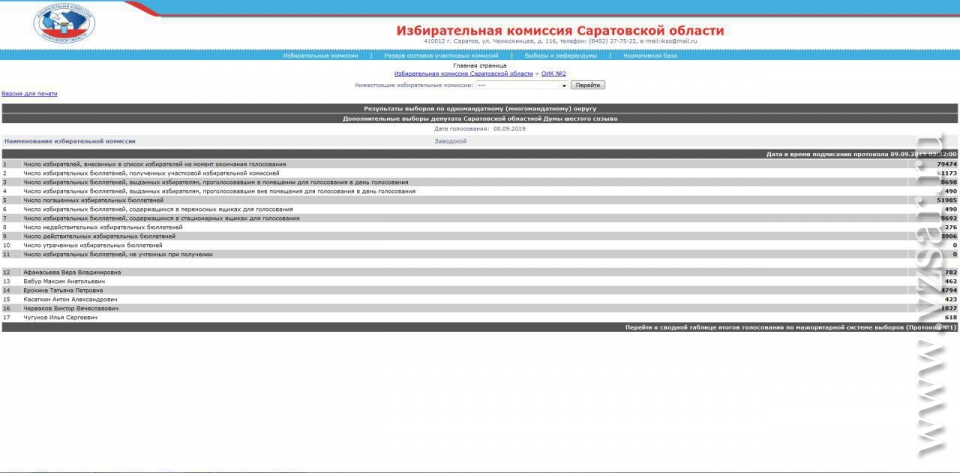Screen dimensions: 960x473
Task: Select the row бюллетеней, не учтенных при получении
Action: (x=479, y=254)
